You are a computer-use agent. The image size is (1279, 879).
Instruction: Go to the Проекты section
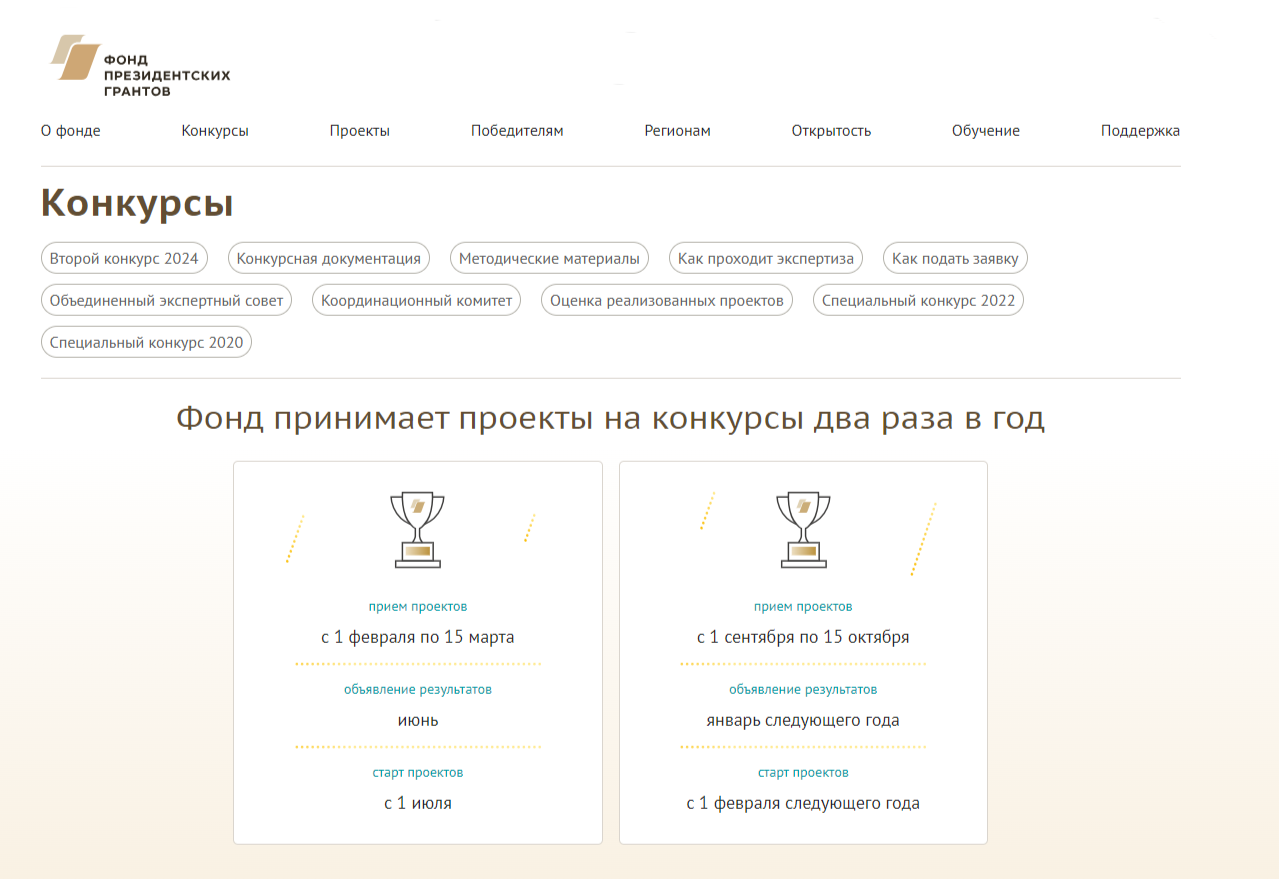(x=360, y=131)
